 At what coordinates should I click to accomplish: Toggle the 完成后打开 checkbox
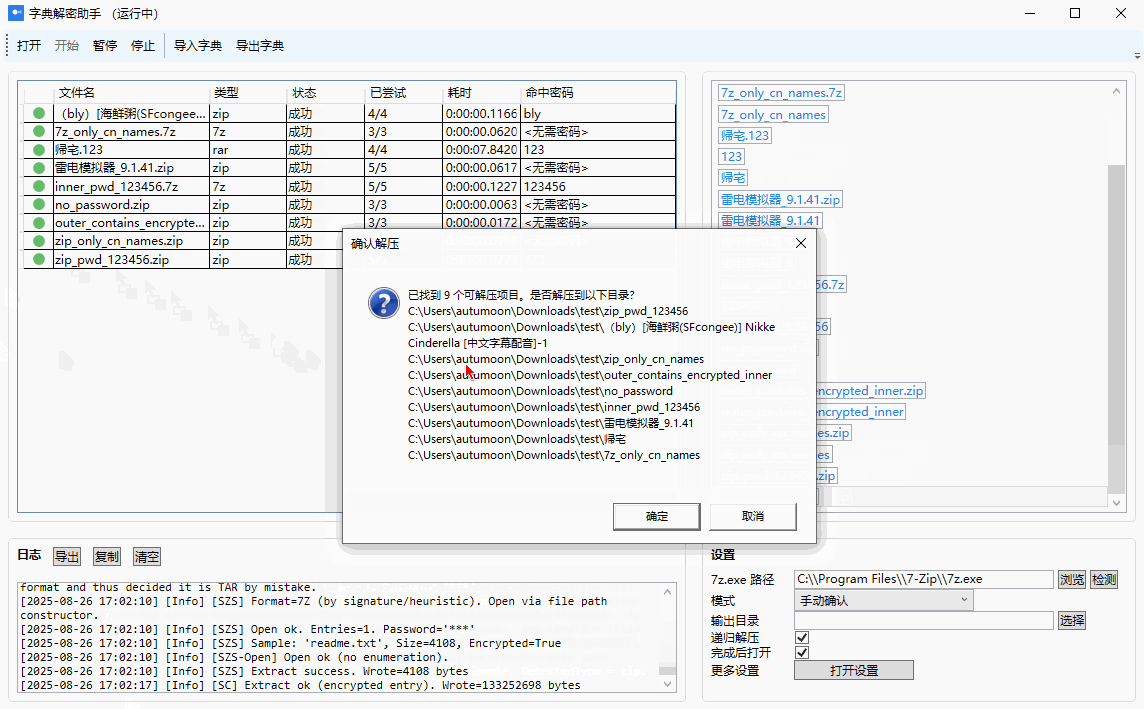click(x=802, y=653)
